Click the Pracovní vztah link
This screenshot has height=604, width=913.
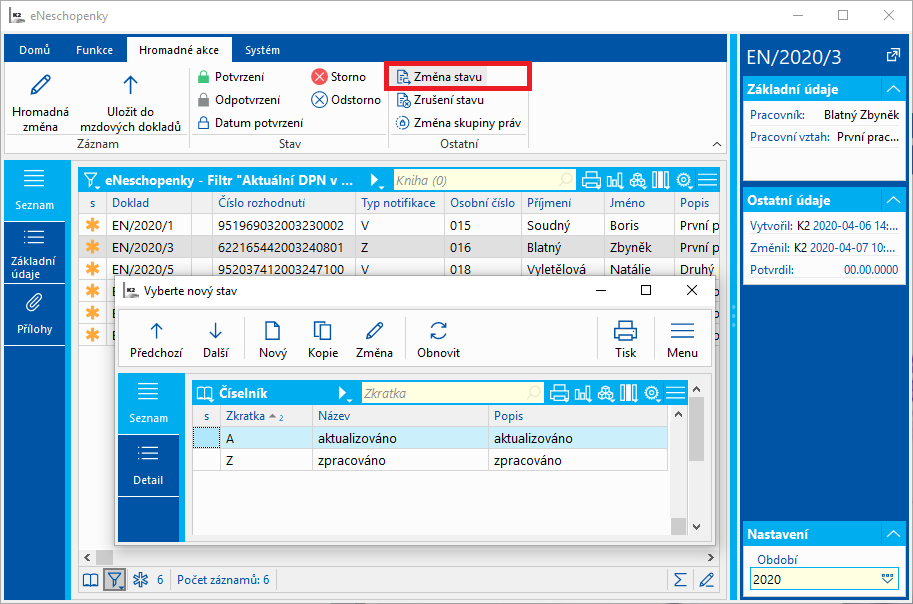point(790,137)
